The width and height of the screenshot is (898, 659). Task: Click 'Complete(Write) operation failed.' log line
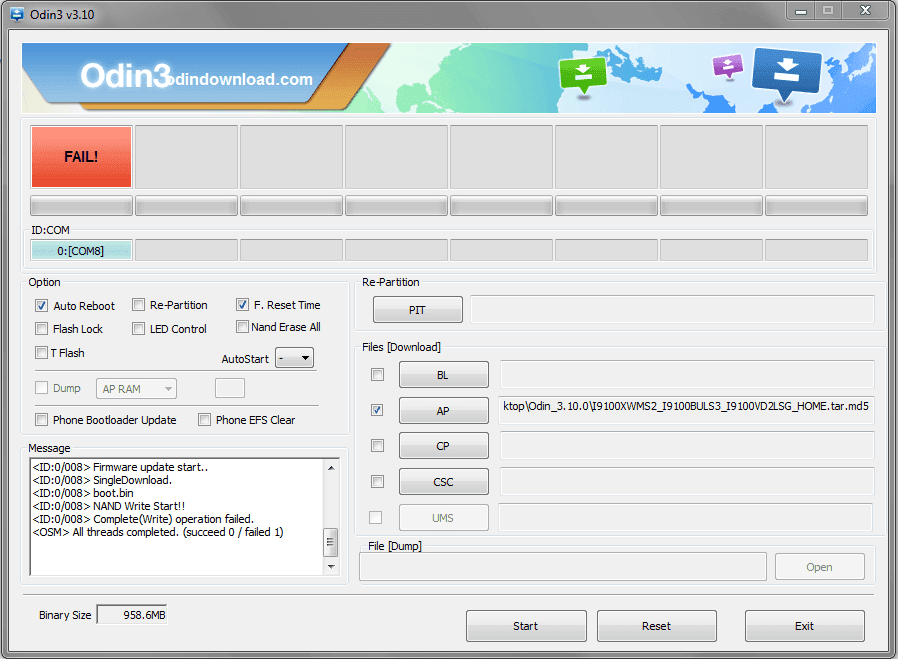[x=143, y=519]
